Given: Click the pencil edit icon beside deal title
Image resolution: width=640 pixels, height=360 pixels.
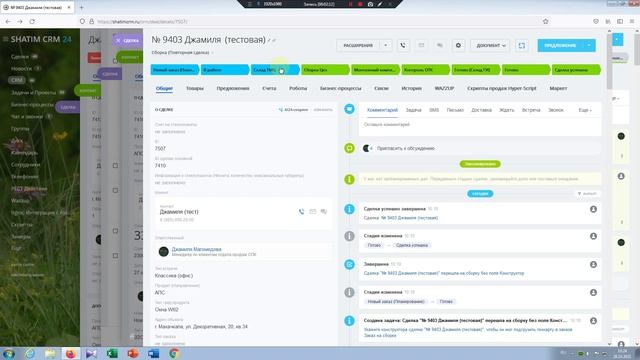Looking at the screenshot, I should pyautogui.click(x=269, y=40).
